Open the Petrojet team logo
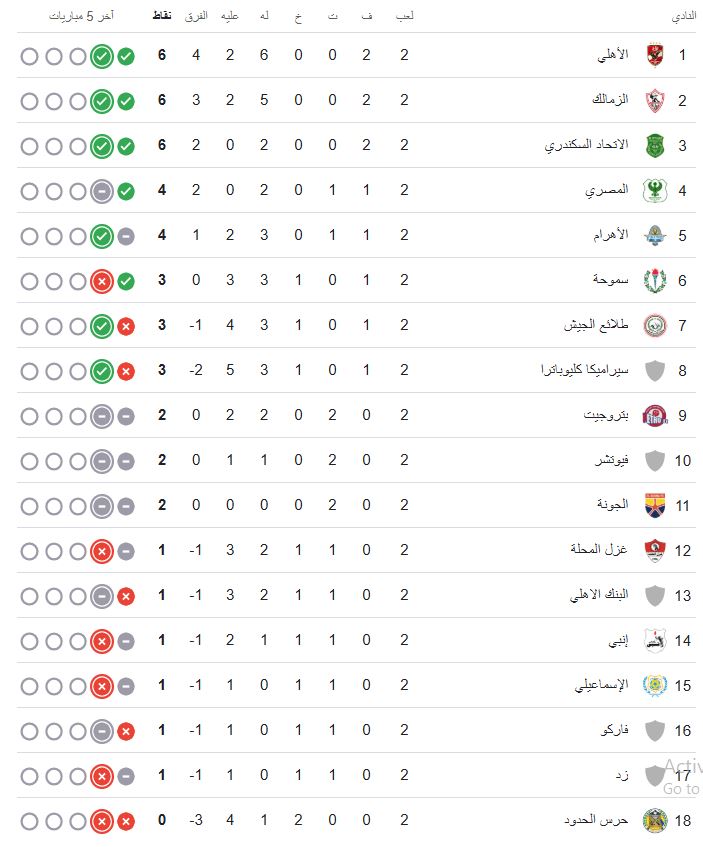The height and width of the screenshot is (847, 703). [x=655, y=416]
